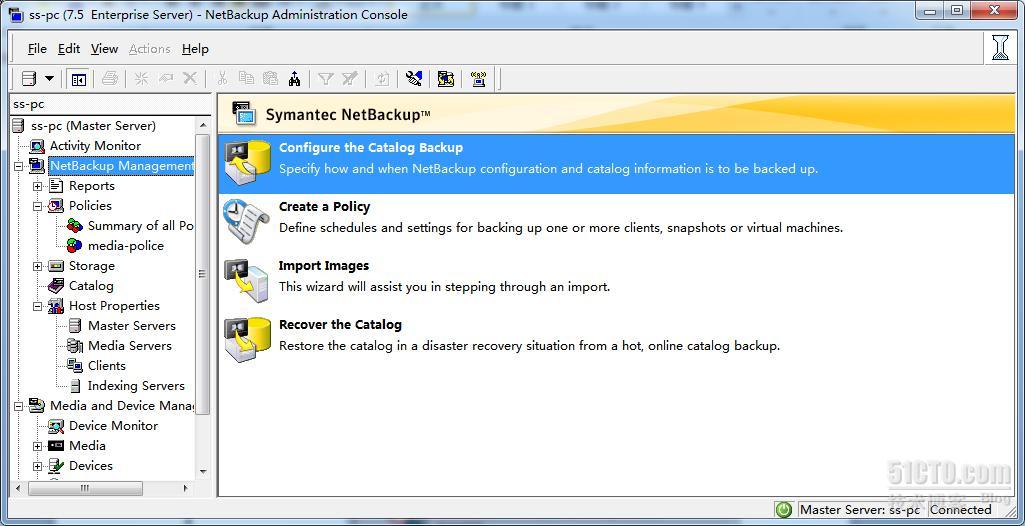Select Indexing Servers under Host Properties

click(136, 386)
